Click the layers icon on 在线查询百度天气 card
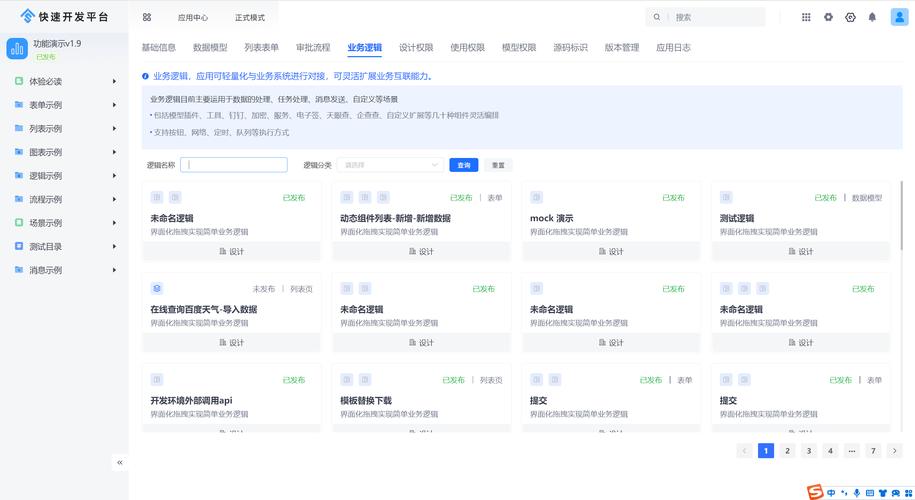This screenshot has width=915, height=500. pyautogui.click(x=156, y=288)
